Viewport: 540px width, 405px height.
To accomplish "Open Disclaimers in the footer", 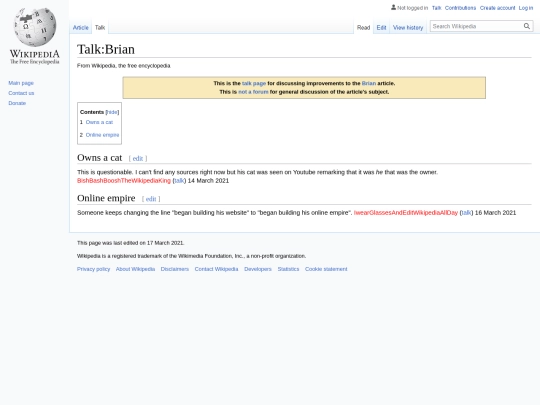I will [175, 269].
